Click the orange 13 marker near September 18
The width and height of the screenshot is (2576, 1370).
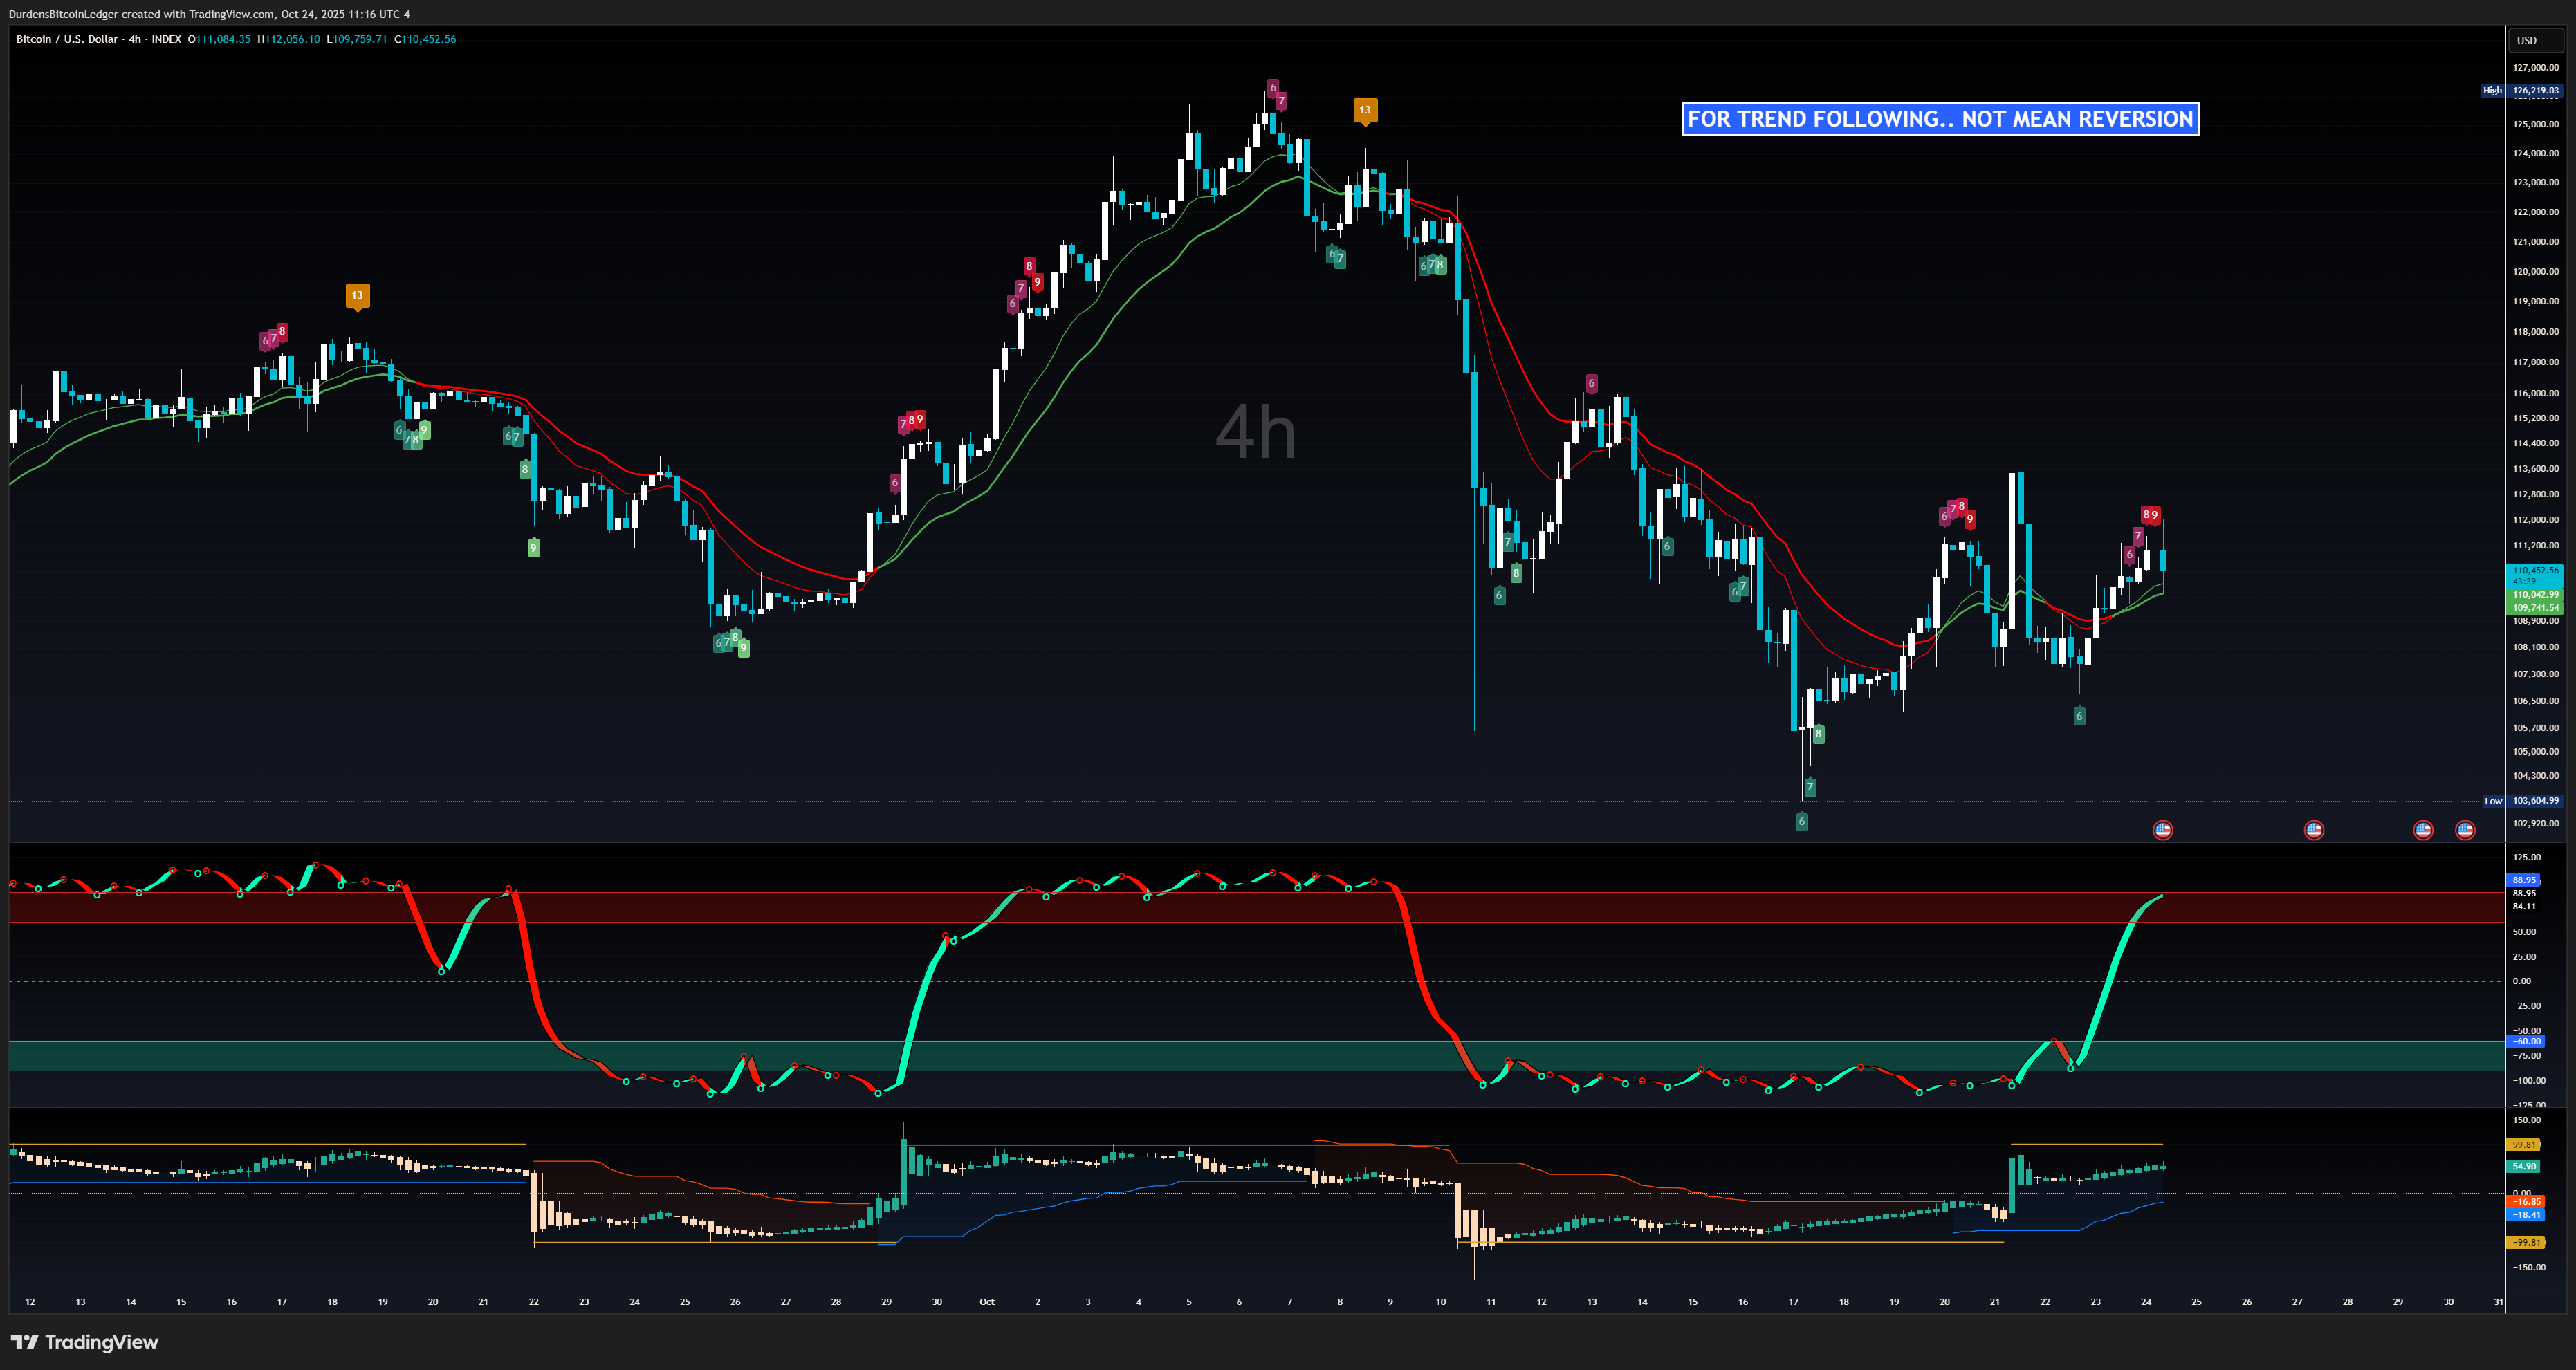click(357, 296)
